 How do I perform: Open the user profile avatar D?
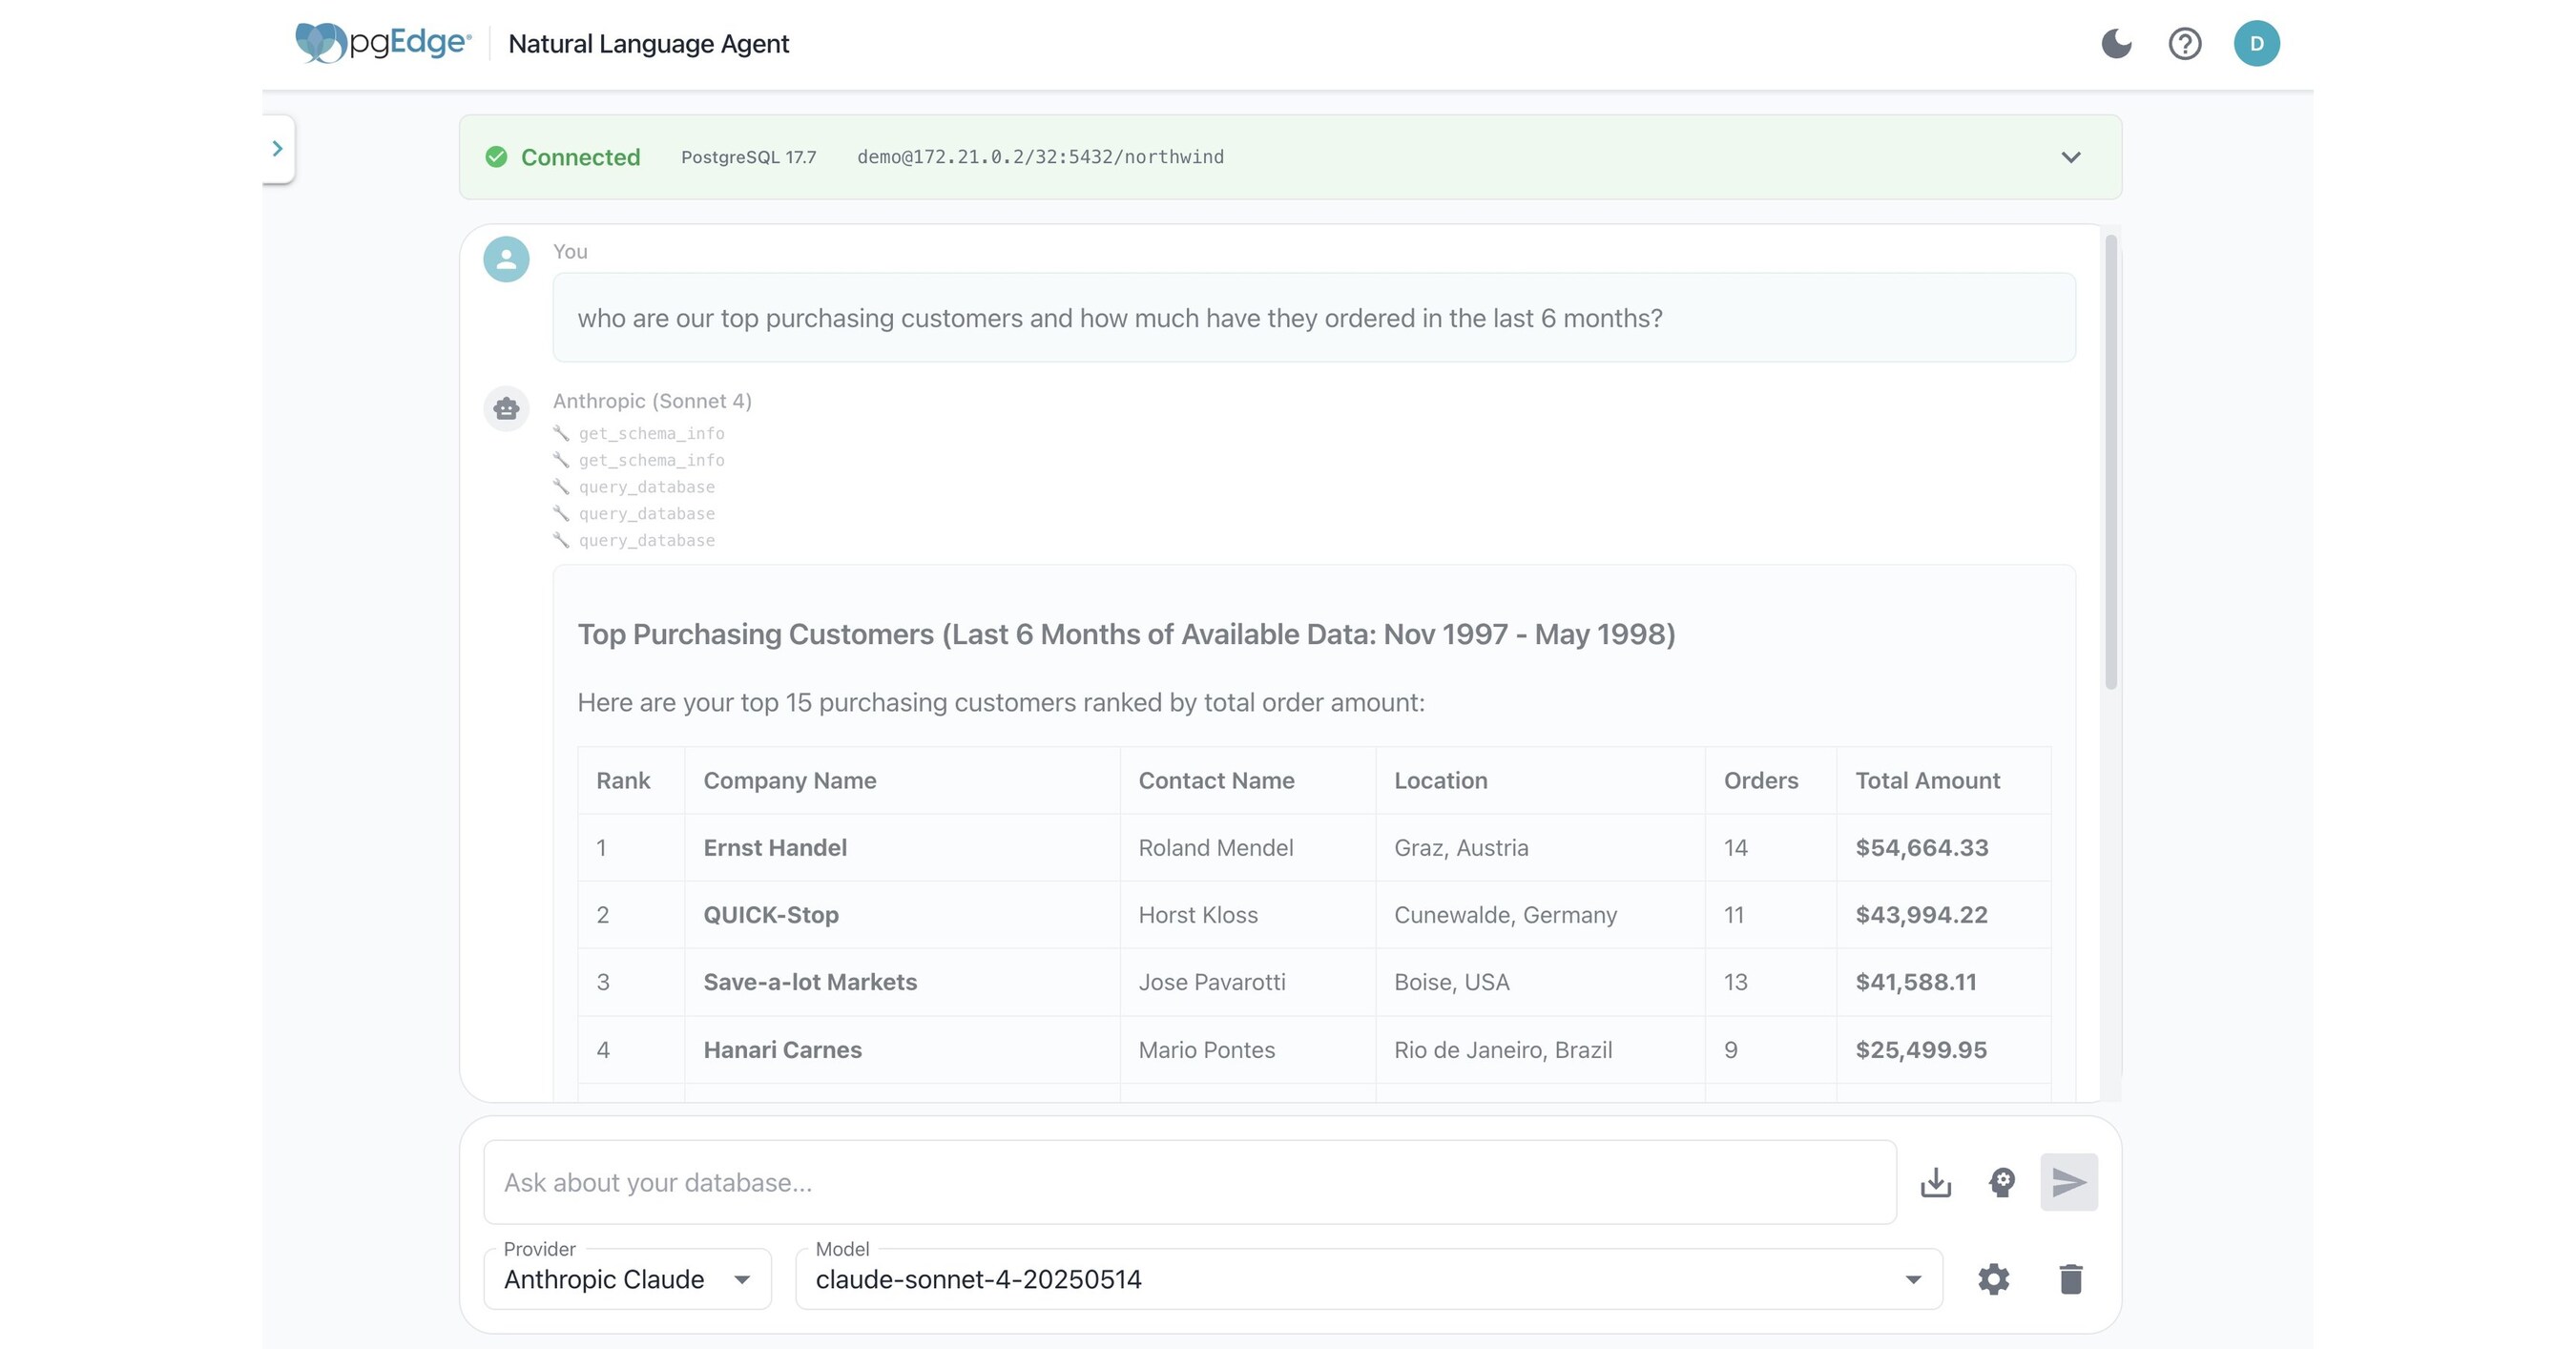(2257, 43)
